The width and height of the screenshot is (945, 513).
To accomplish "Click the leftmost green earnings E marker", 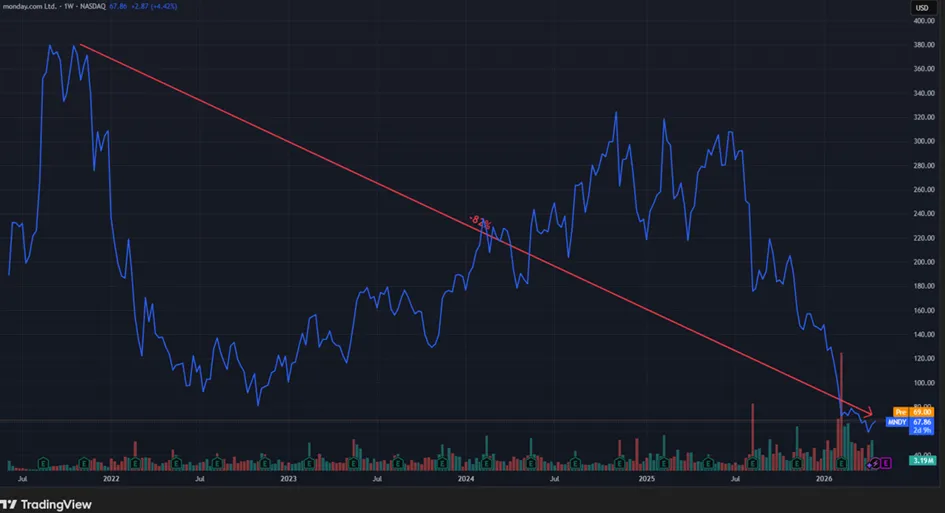I will tap(43, 464).
